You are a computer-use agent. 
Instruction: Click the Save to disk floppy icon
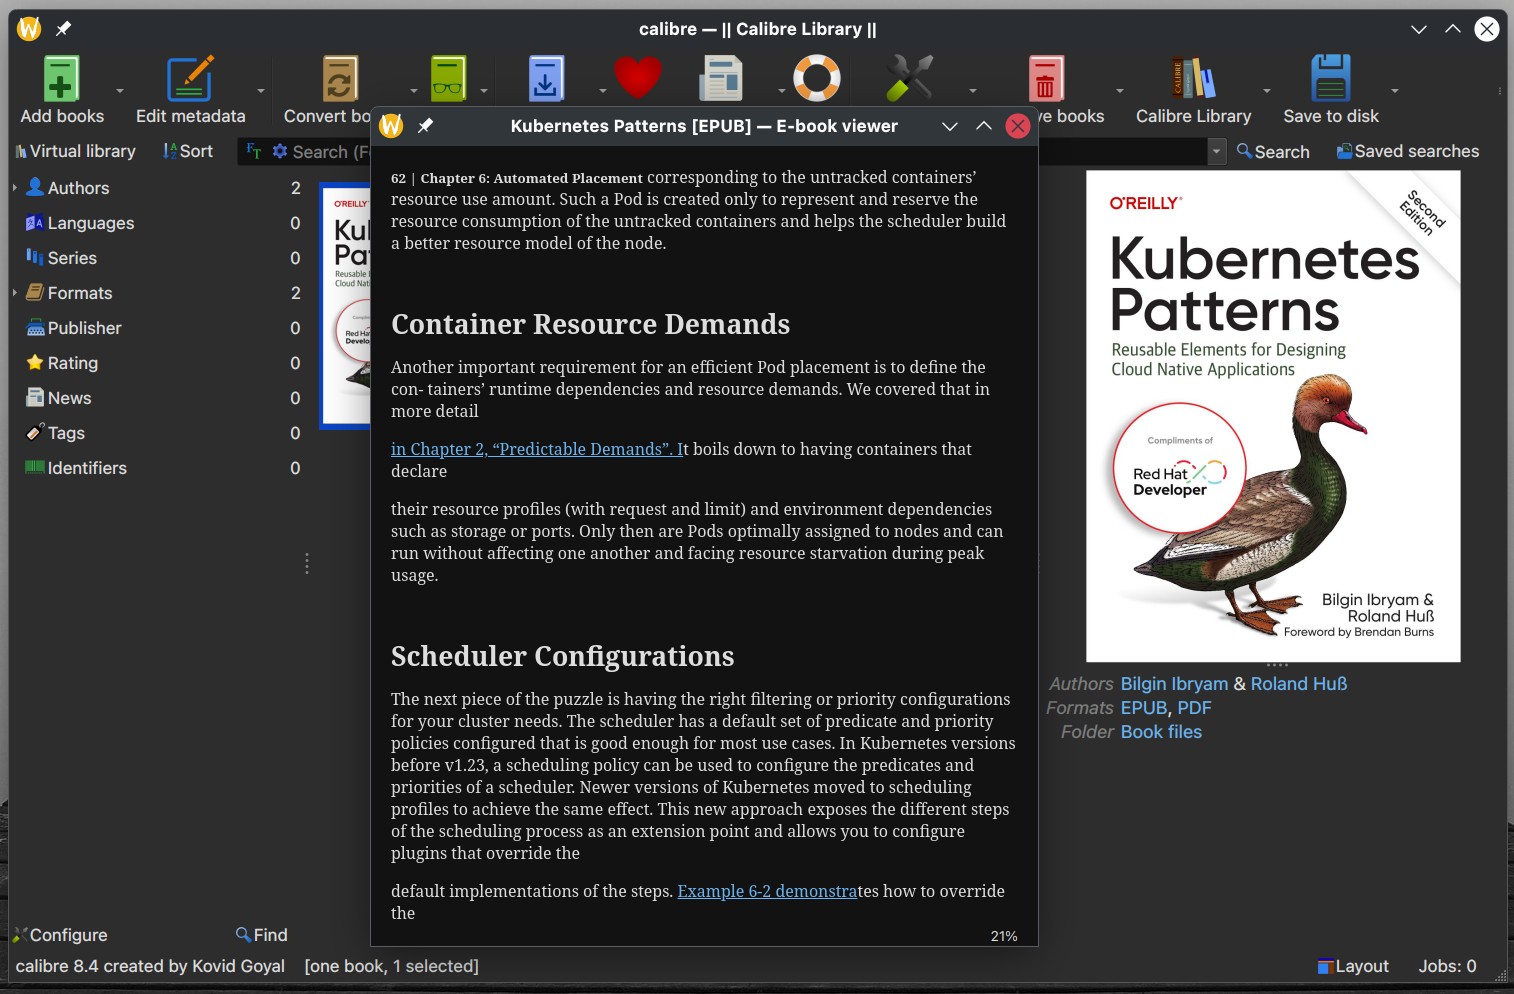(1330, 79)
